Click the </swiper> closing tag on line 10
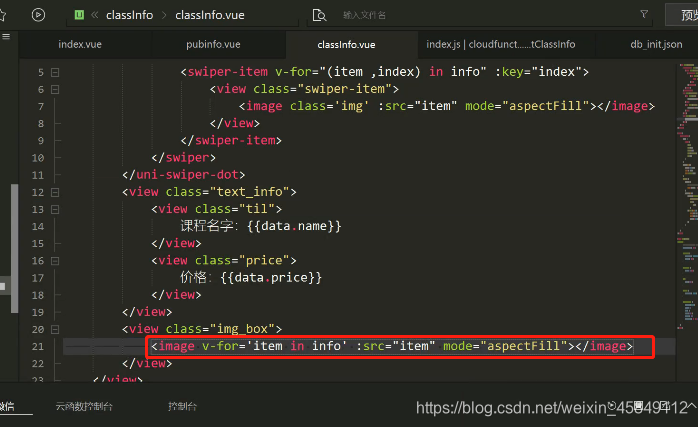This screenshot has width=698, height=427. pyautogui.click(x=183, y=158)
